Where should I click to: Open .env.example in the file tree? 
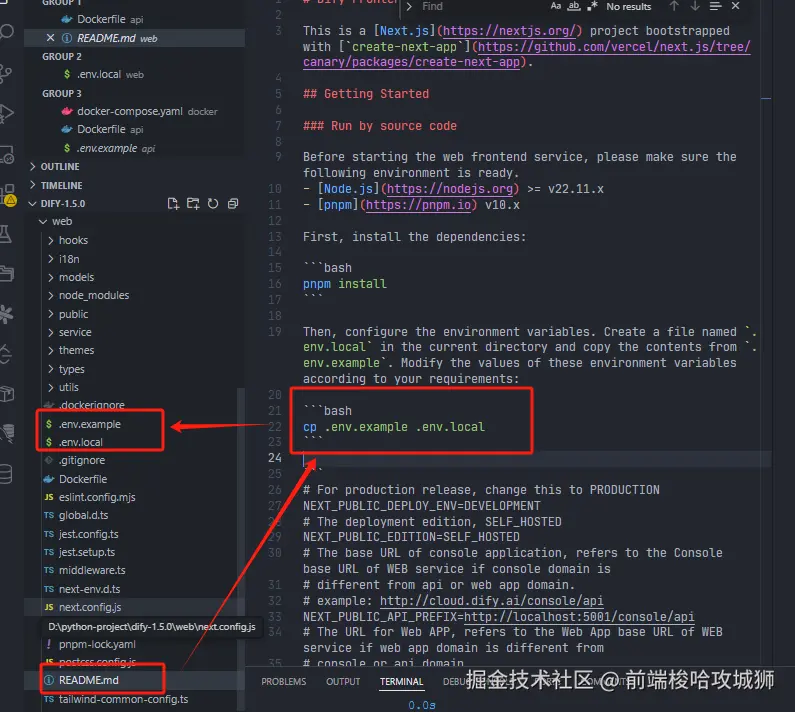tap(90, 424)
